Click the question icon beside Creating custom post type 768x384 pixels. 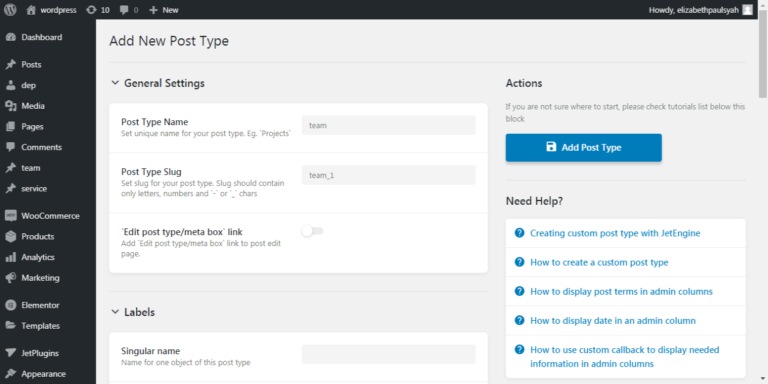(519, 233)
